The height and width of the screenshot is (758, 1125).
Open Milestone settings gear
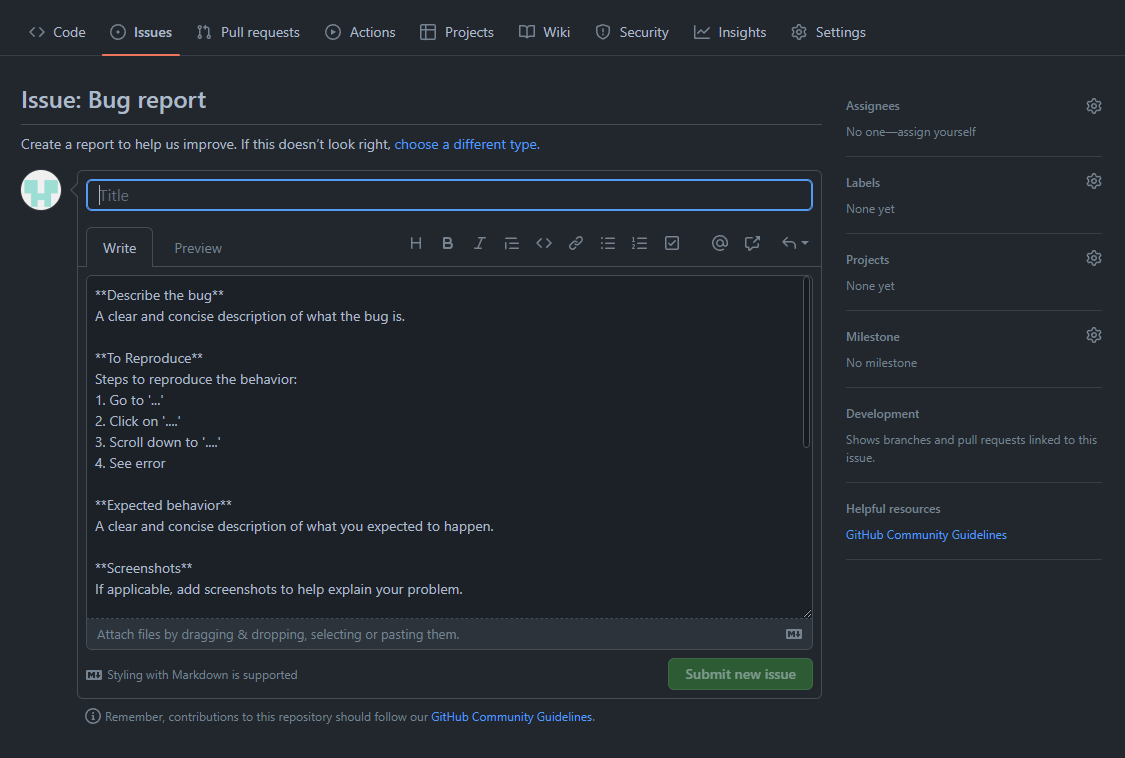tap(1093, 334)
